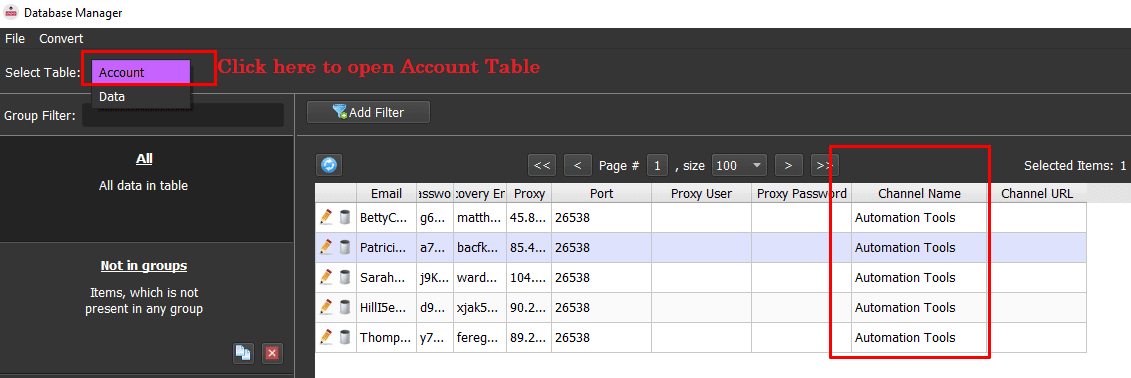Delete the Patrici row with trash icon
The width and height of the screenshot is (1131, 378).
[345, 247]
